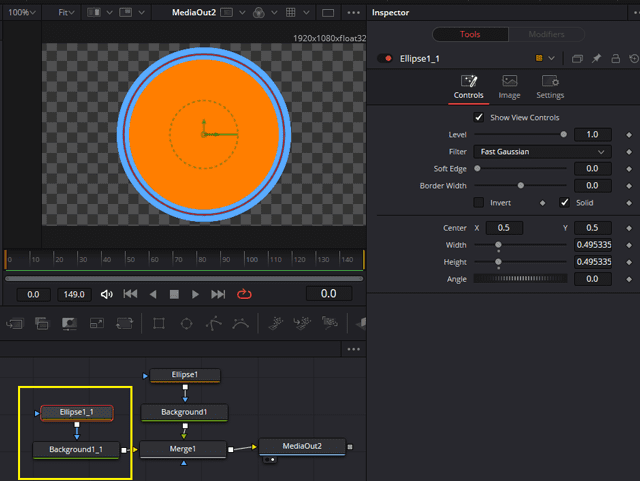Uncheck the Solid checkbox

(x=564, y=203)
